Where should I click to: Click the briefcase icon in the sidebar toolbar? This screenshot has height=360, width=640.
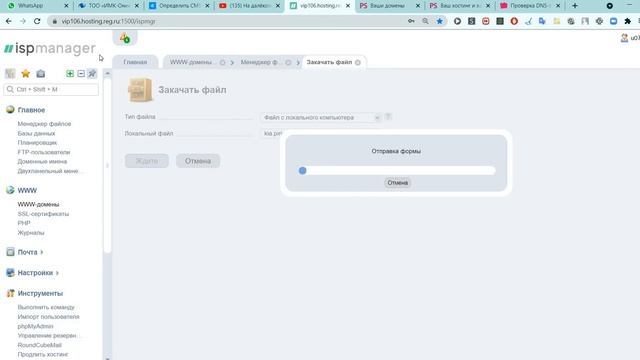tap(40, 73)
